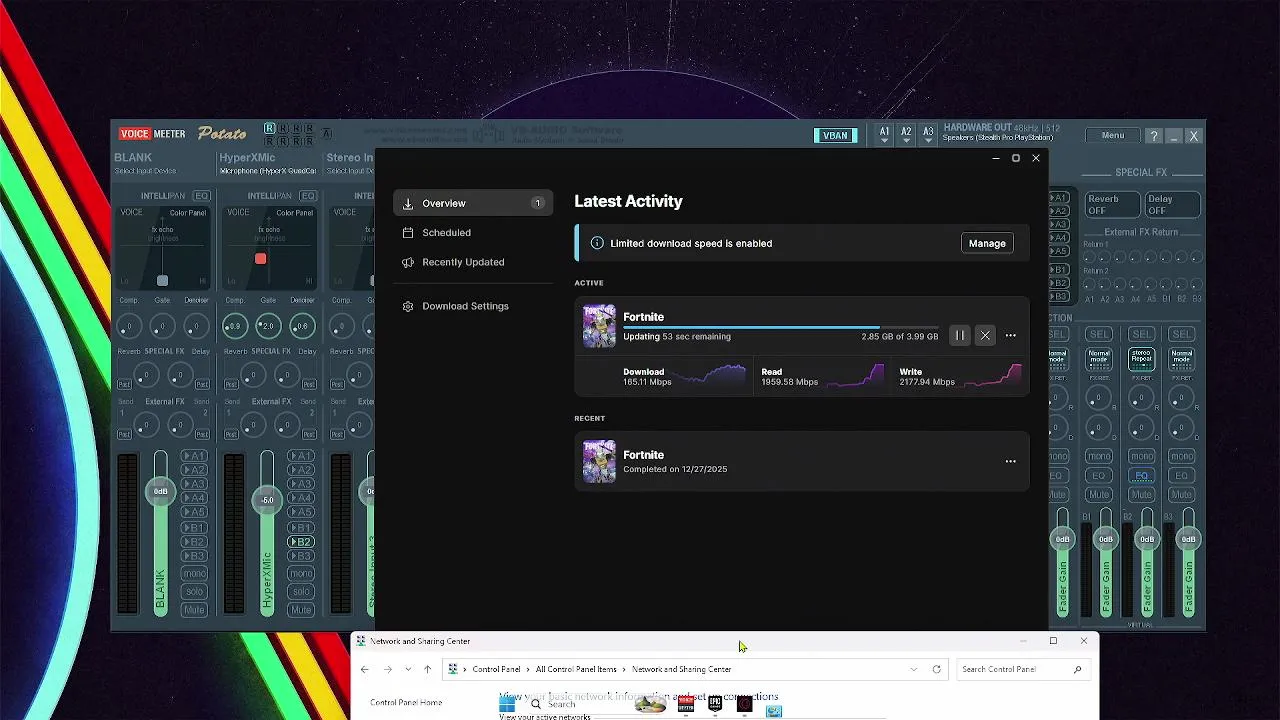Pause the Fortnite update download
The image size is (1280, 720).
[x=959, y=336]
